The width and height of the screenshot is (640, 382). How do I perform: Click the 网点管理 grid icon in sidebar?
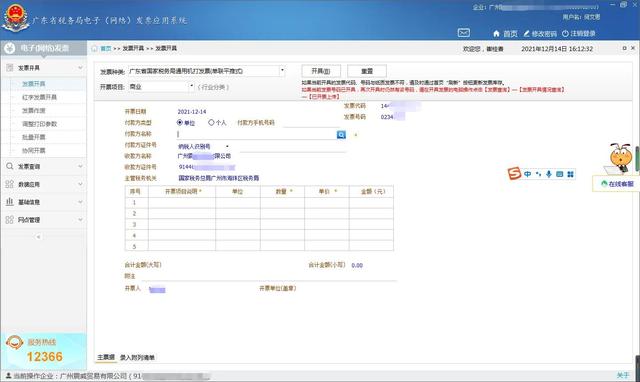point(10,220)
